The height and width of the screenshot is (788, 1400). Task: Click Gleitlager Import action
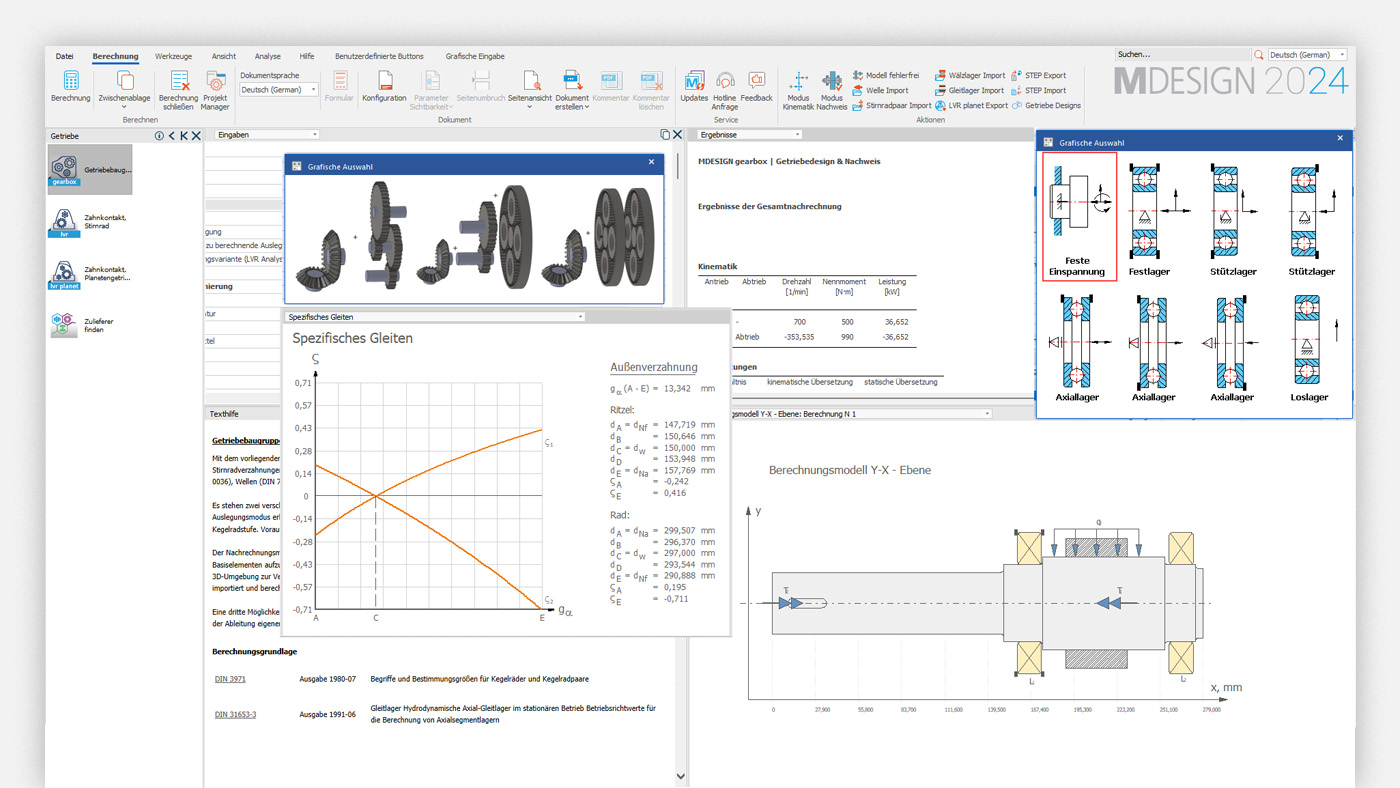coord(969,90)
